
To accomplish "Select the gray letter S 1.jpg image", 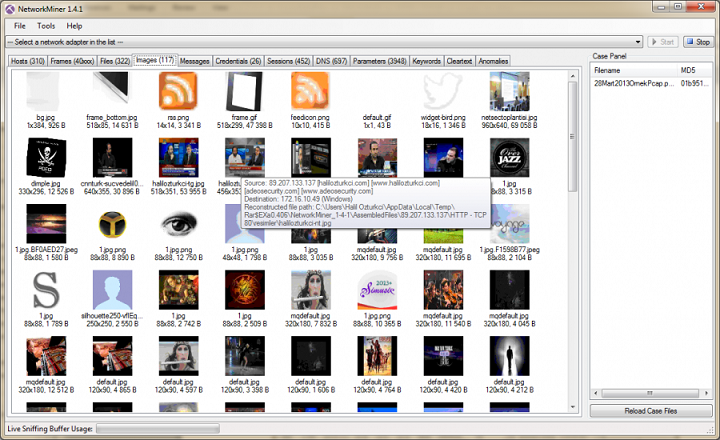I will (46, 290).
